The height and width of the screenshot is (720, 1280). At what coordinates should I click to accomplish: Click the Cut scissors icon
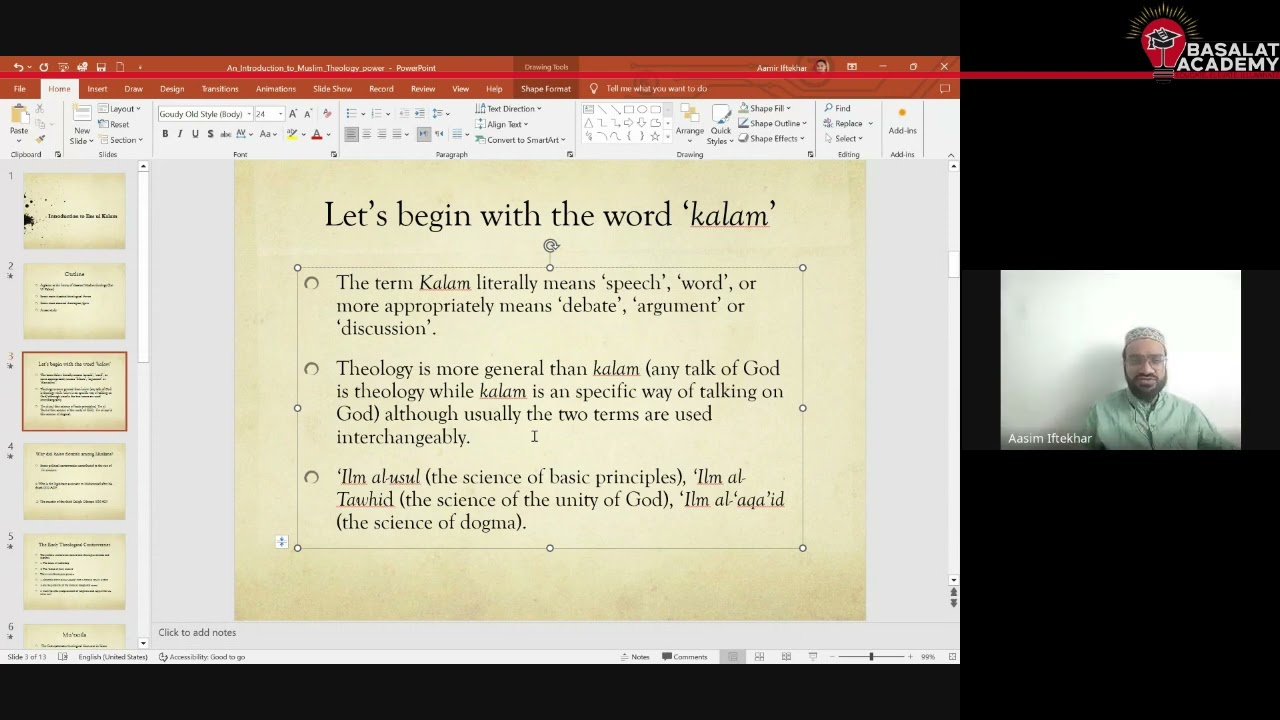(40, 108)
